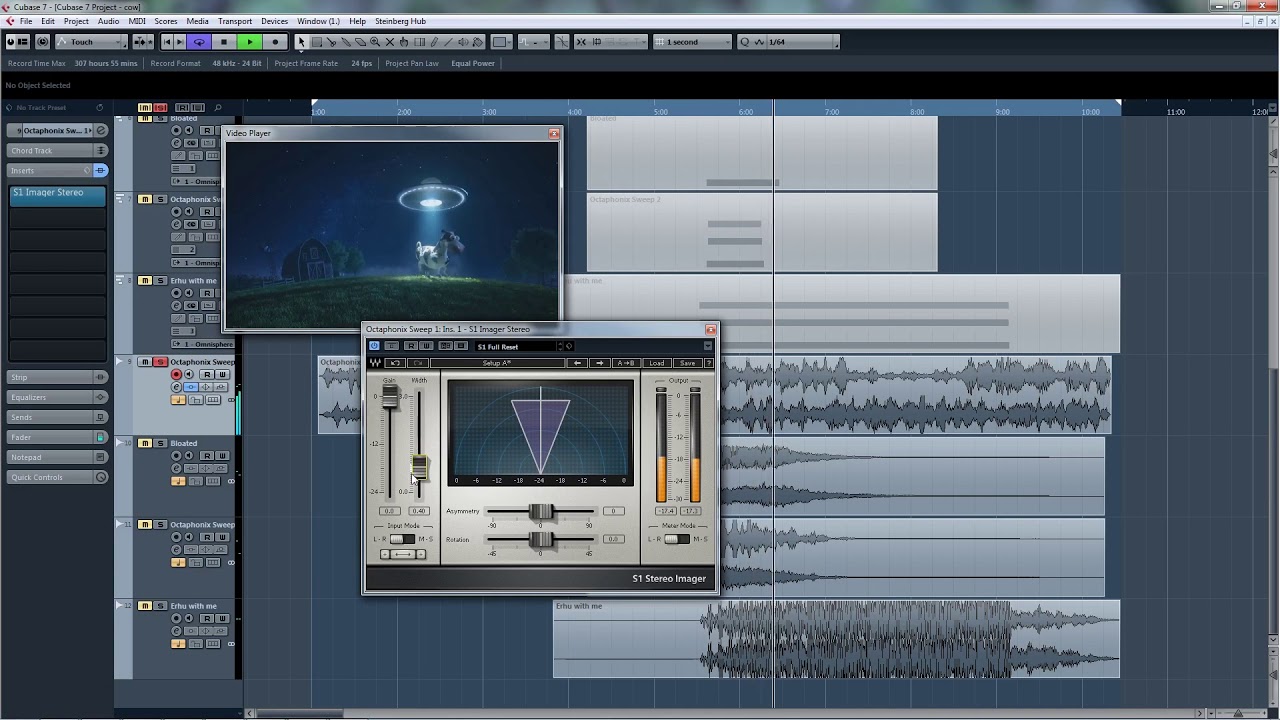Start playback with the green Play button
The width and height of the screenshot is (1280, 720).
tap(249, 42)
